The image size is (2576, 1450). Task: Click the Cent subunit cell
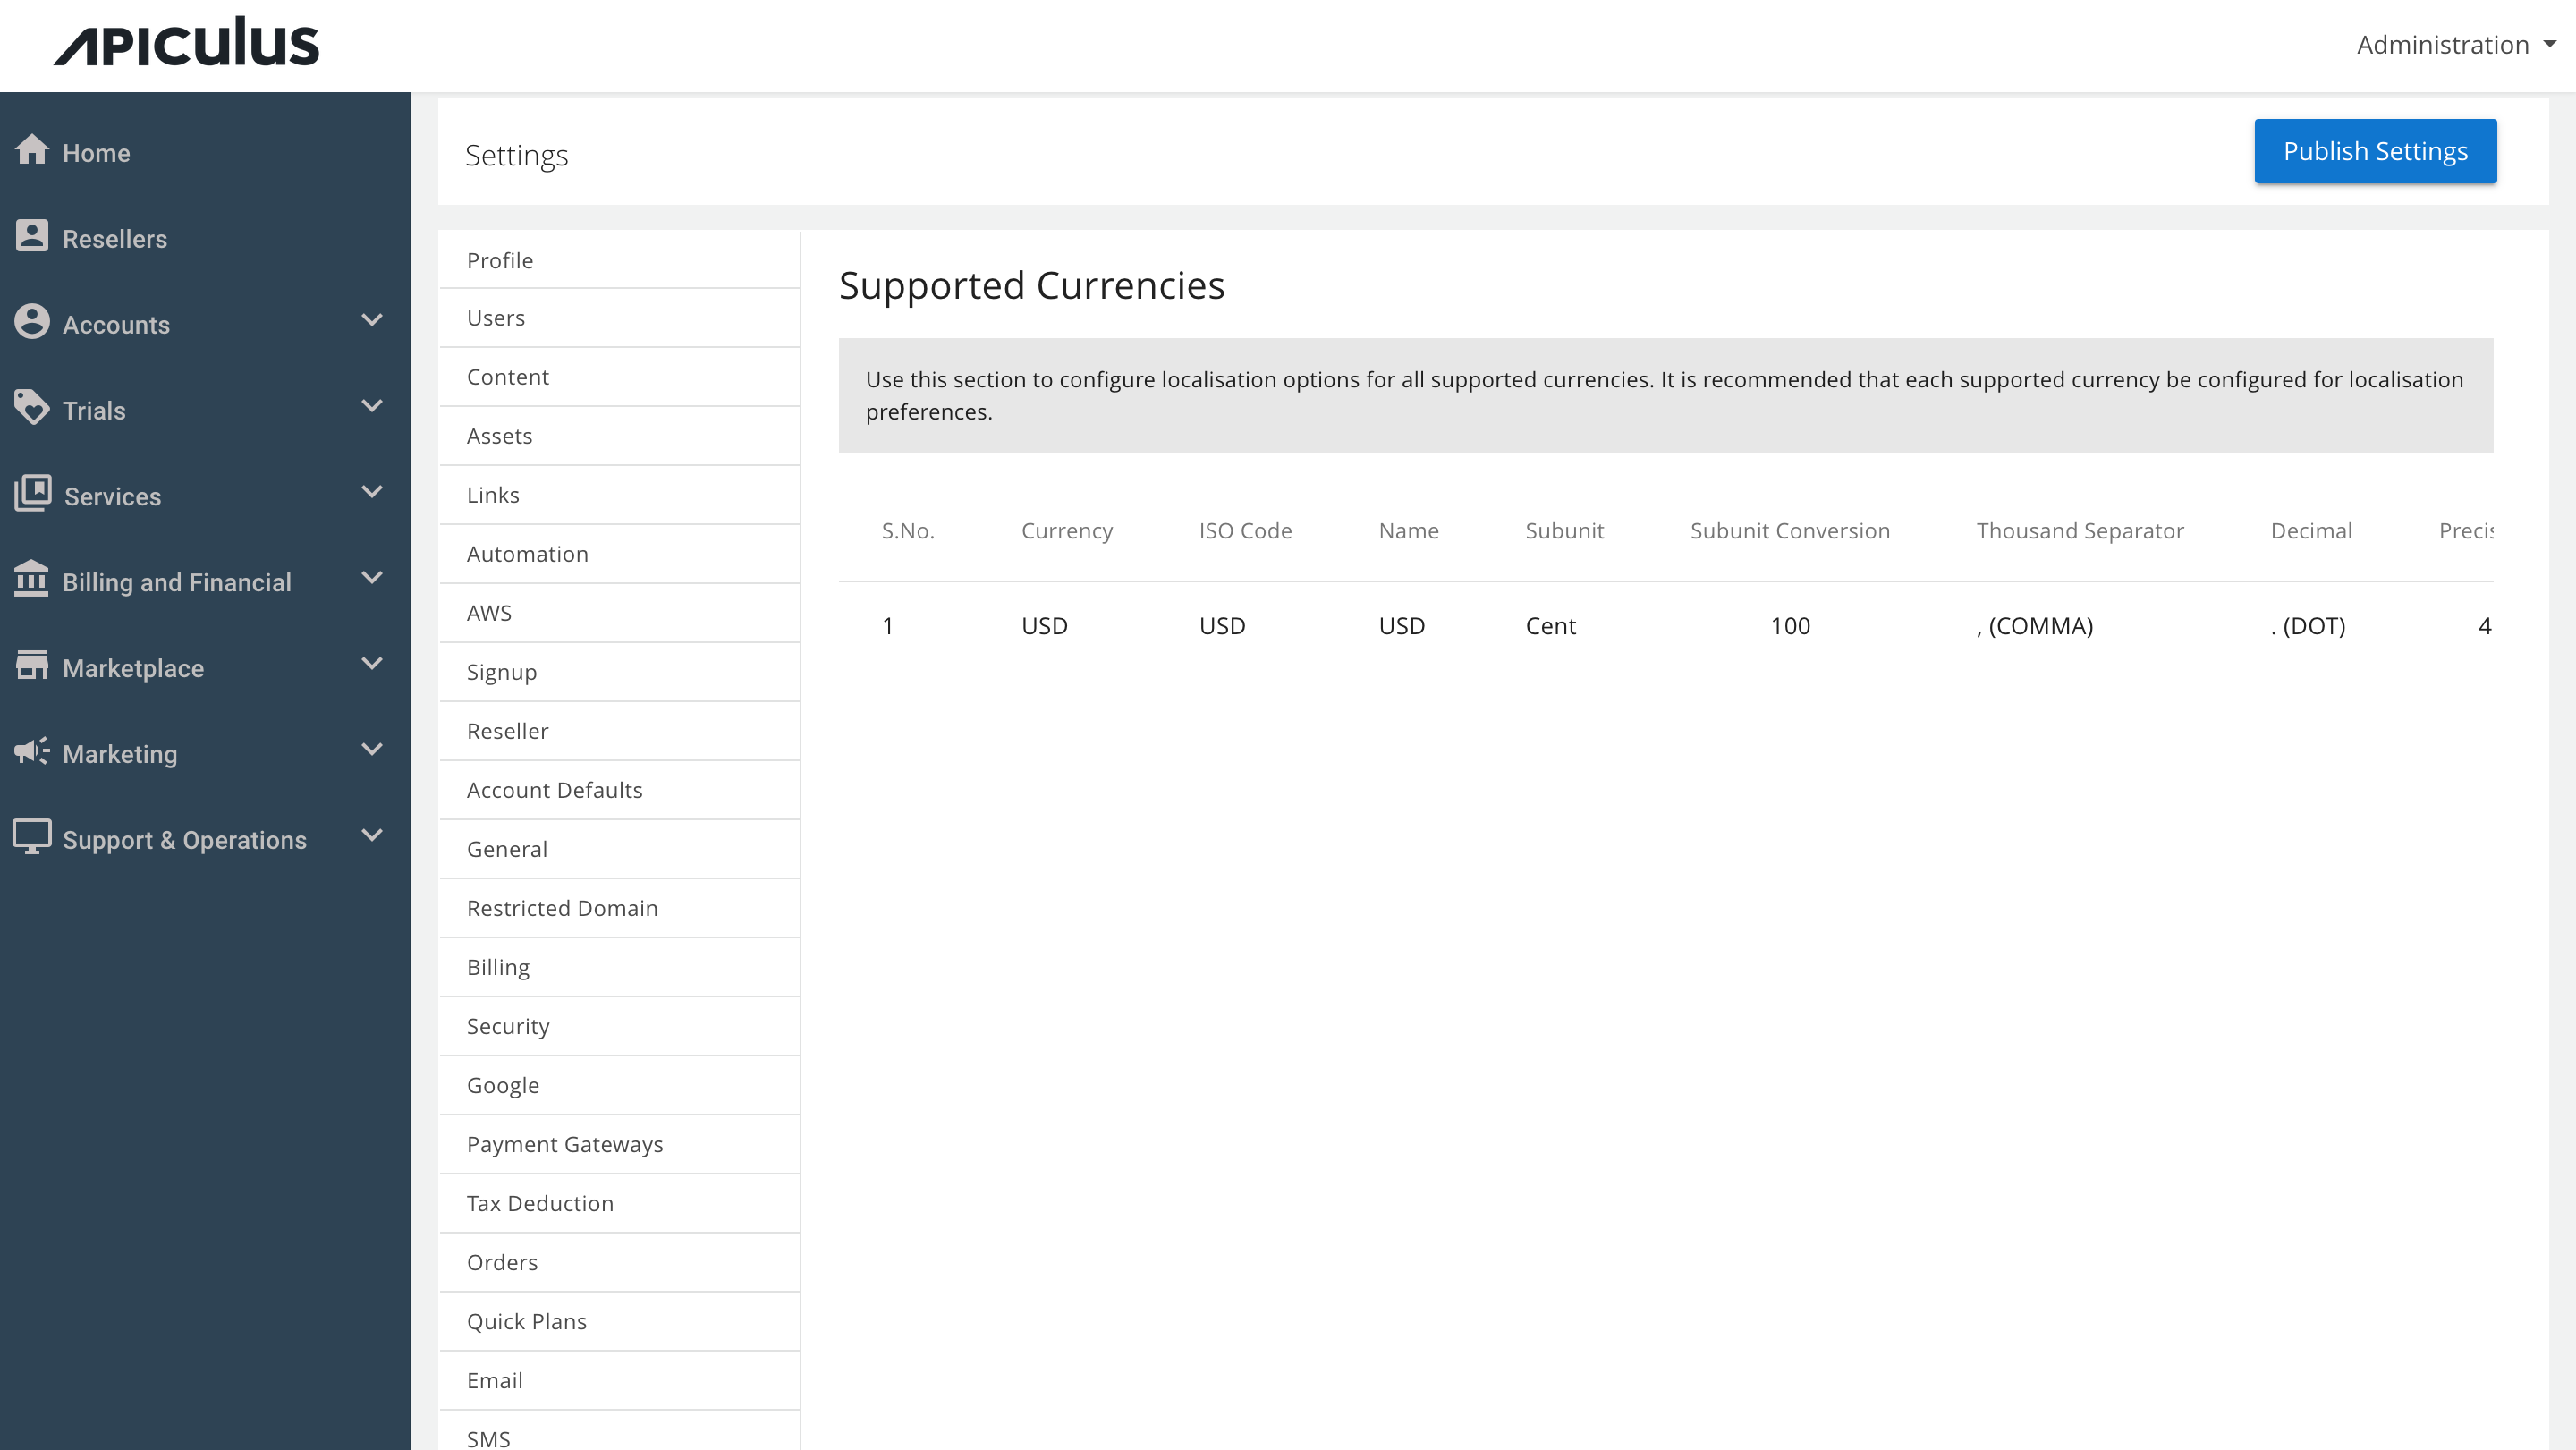pyautogui.click(x=1550, y=626)
